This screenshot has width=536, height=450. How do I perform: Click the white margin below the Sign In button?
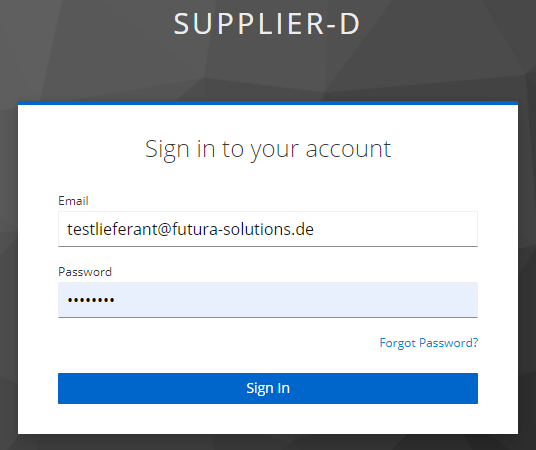pyautogui.click(x=268, y=419)
